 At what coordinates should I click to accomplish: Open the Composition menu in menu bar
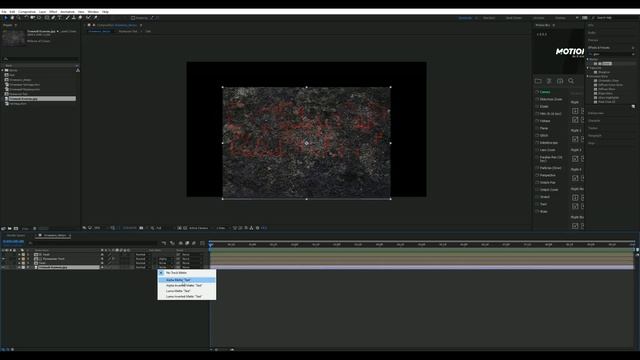tap(27, 12)
